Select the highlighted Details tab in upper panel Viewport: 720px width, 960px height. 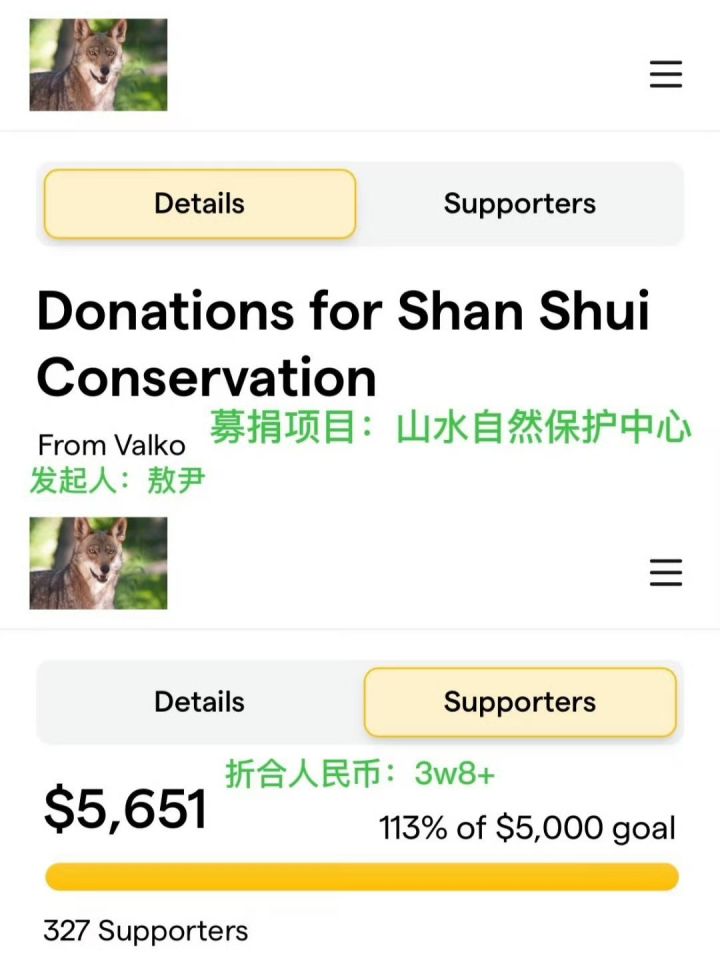point(200,204)
